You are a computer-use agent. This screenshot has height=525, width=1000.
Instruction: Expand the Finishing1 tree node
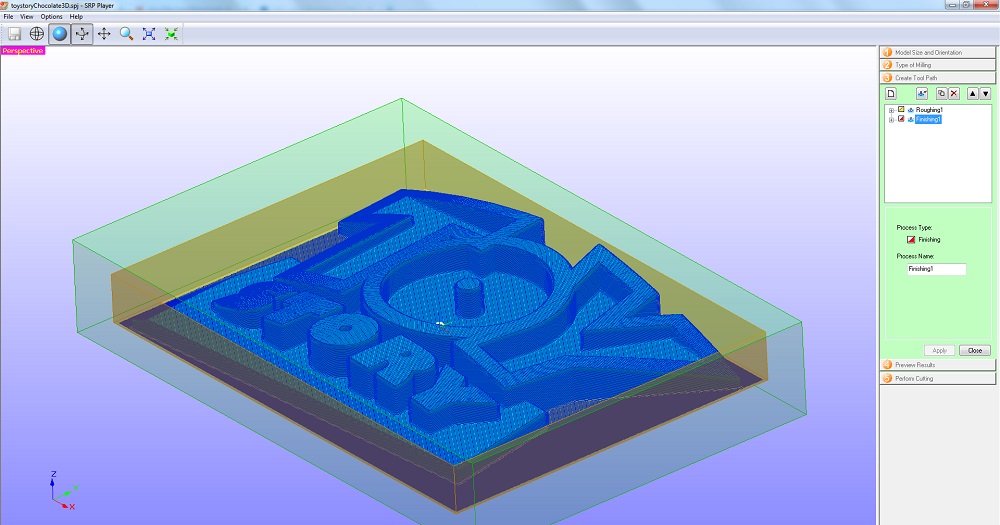click(x=892, y=120)
